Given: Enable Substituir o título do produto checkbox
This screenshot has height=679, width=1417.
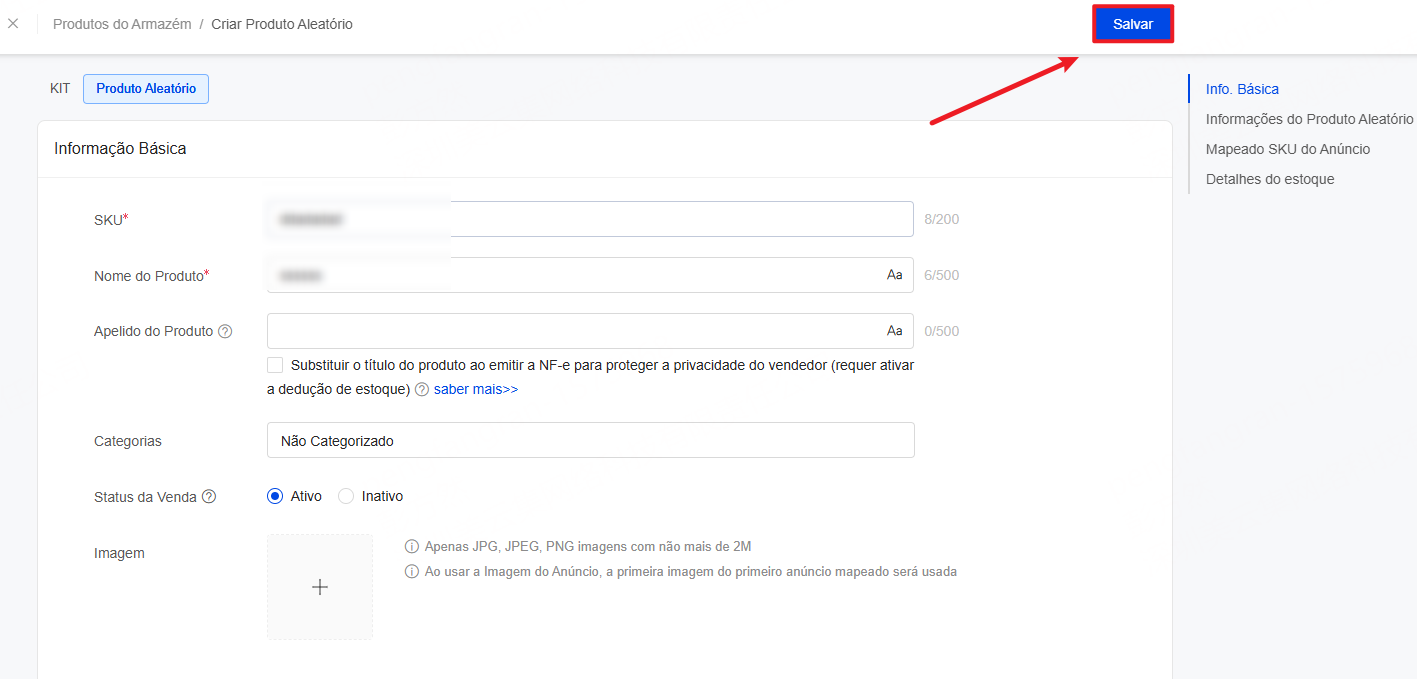Looking at the screenshot, I should [x=275, y=365].
